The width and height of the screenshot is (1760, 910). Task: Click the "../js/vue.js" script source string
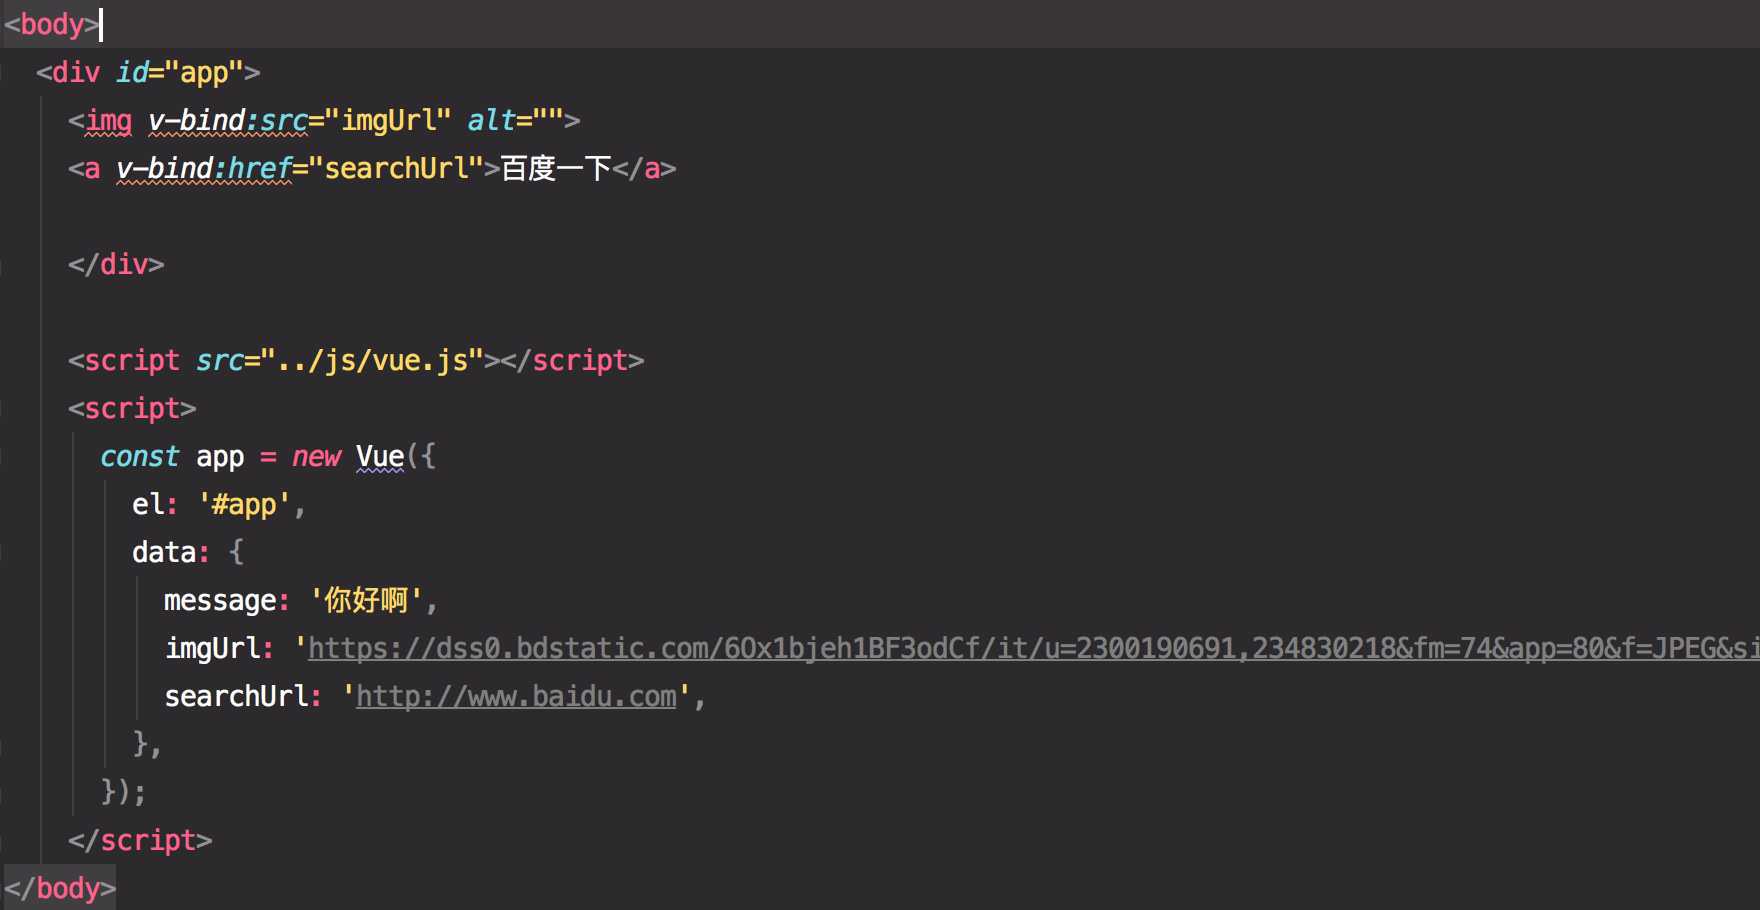pyautogui.click(x=372, y=360)
